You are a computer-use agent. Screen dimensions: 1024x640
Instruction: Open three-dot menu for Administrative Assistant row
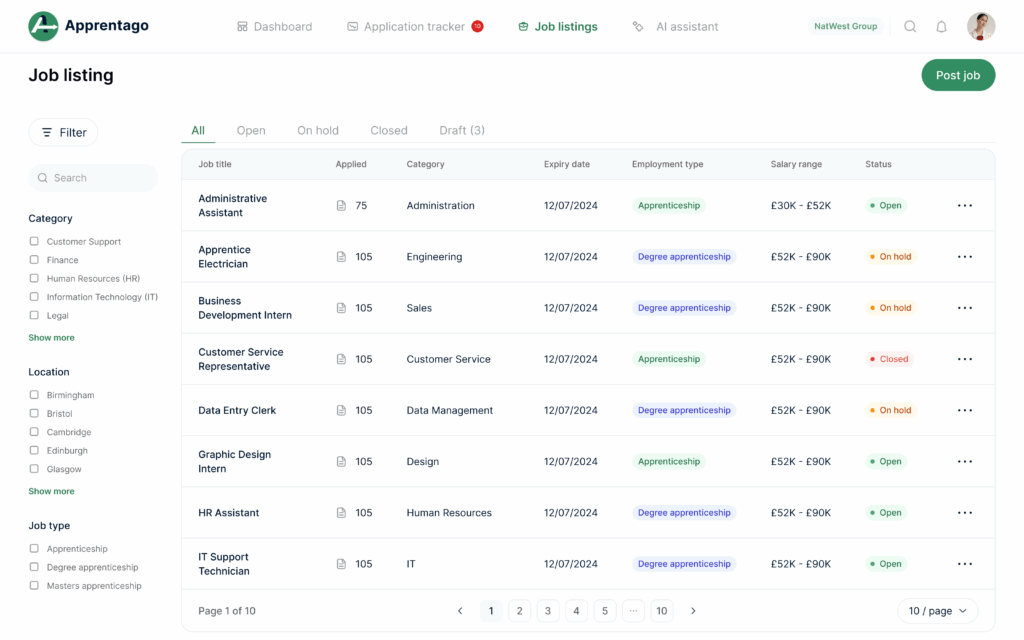click(x=964, y=206)
